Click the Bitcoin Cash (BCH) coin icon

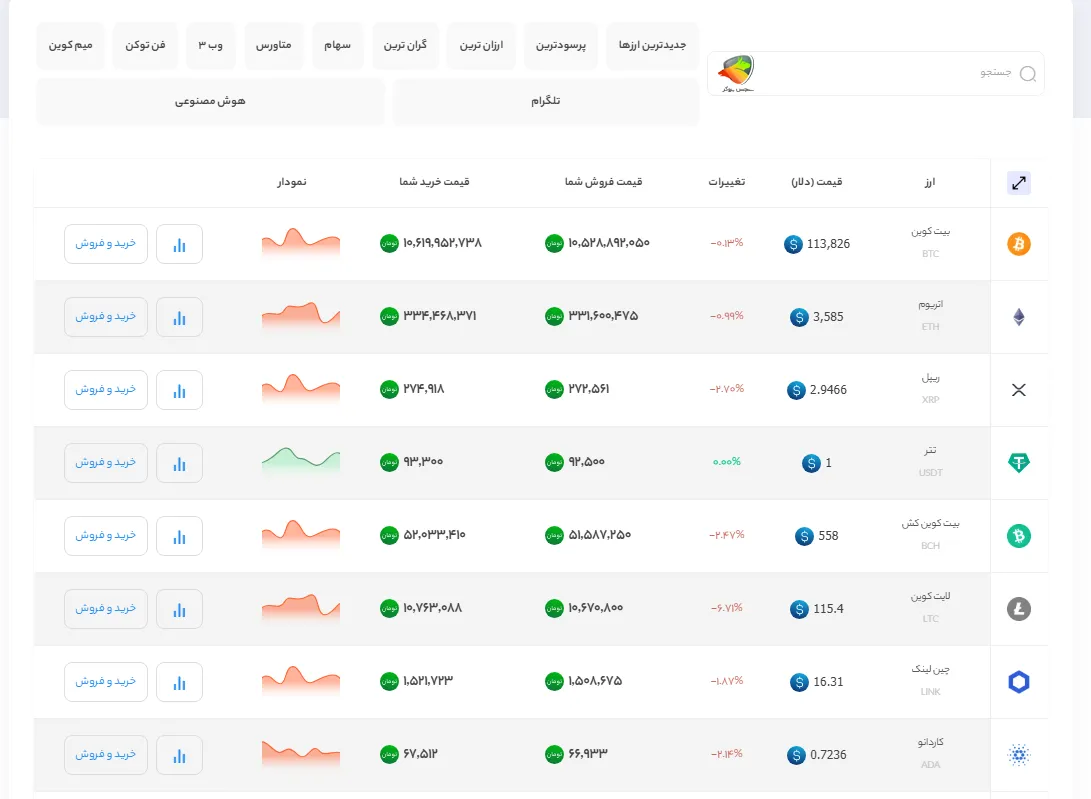pos(1018,536)
